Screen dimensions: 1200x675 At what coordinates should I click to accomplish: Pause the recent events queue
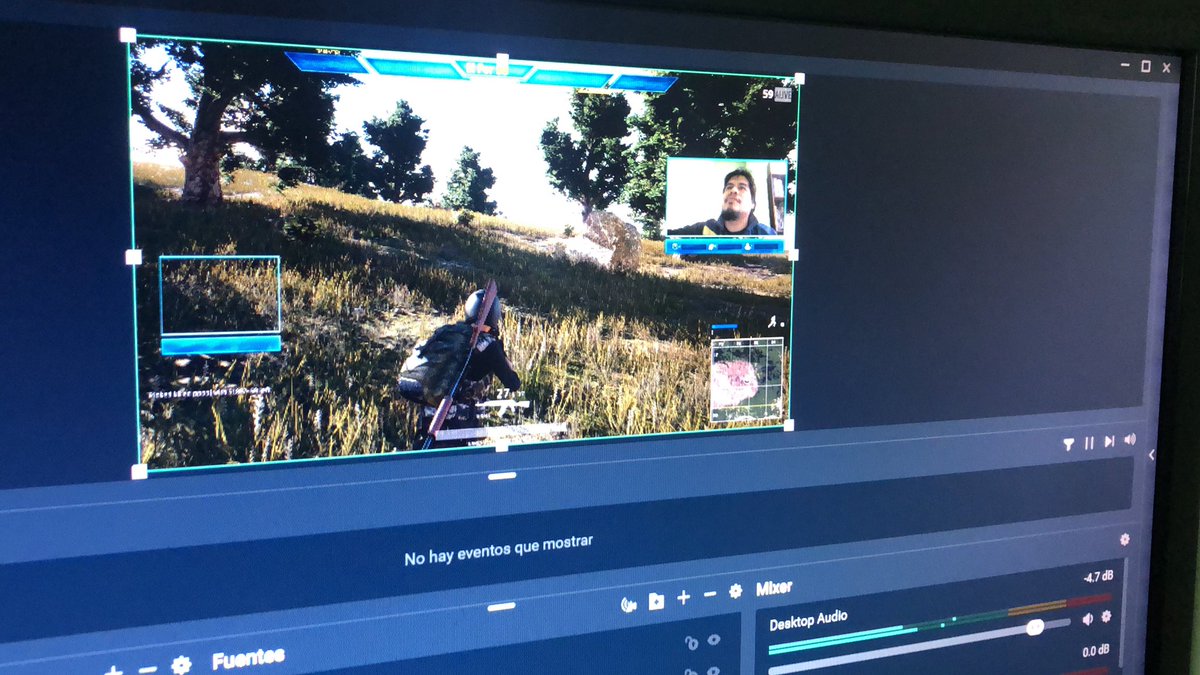[x=1089, y=442]
